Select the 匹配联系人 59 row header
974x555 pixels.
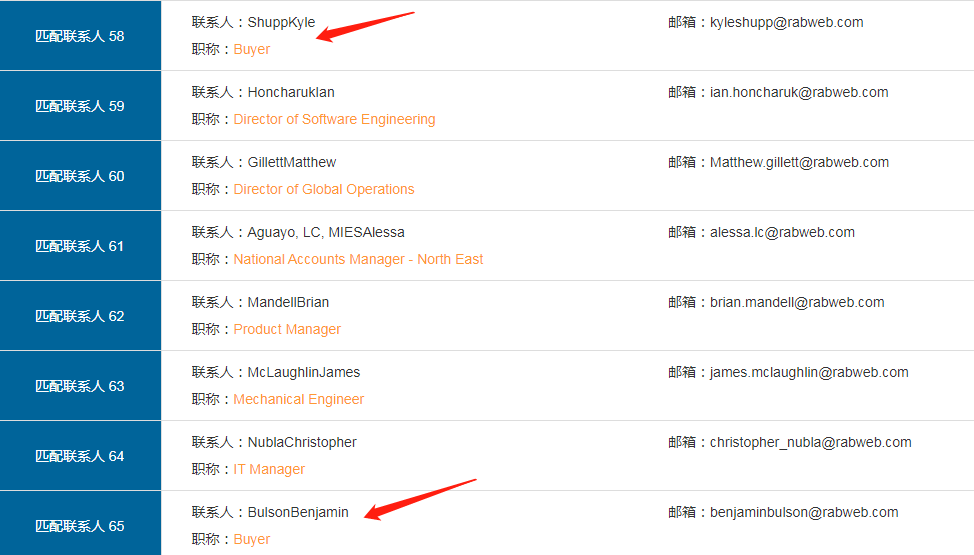click(80, 106)
